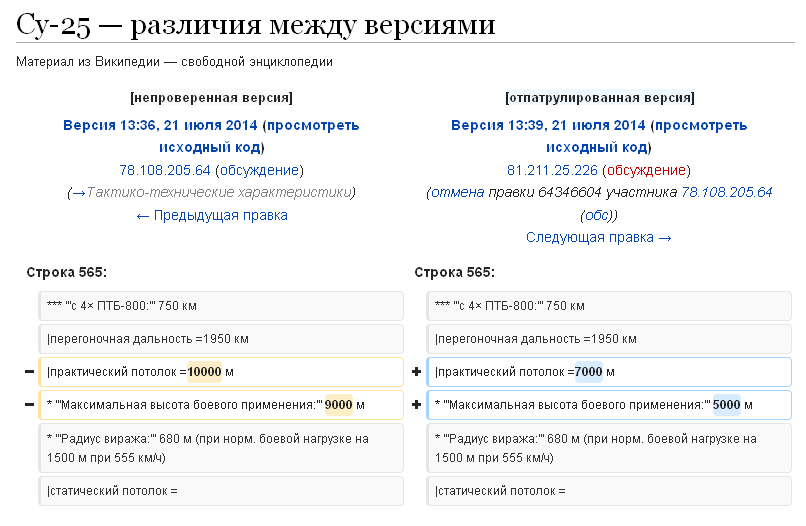Click the plus marker beside Максимальная высота 5000 м

[x=417, y=405]
